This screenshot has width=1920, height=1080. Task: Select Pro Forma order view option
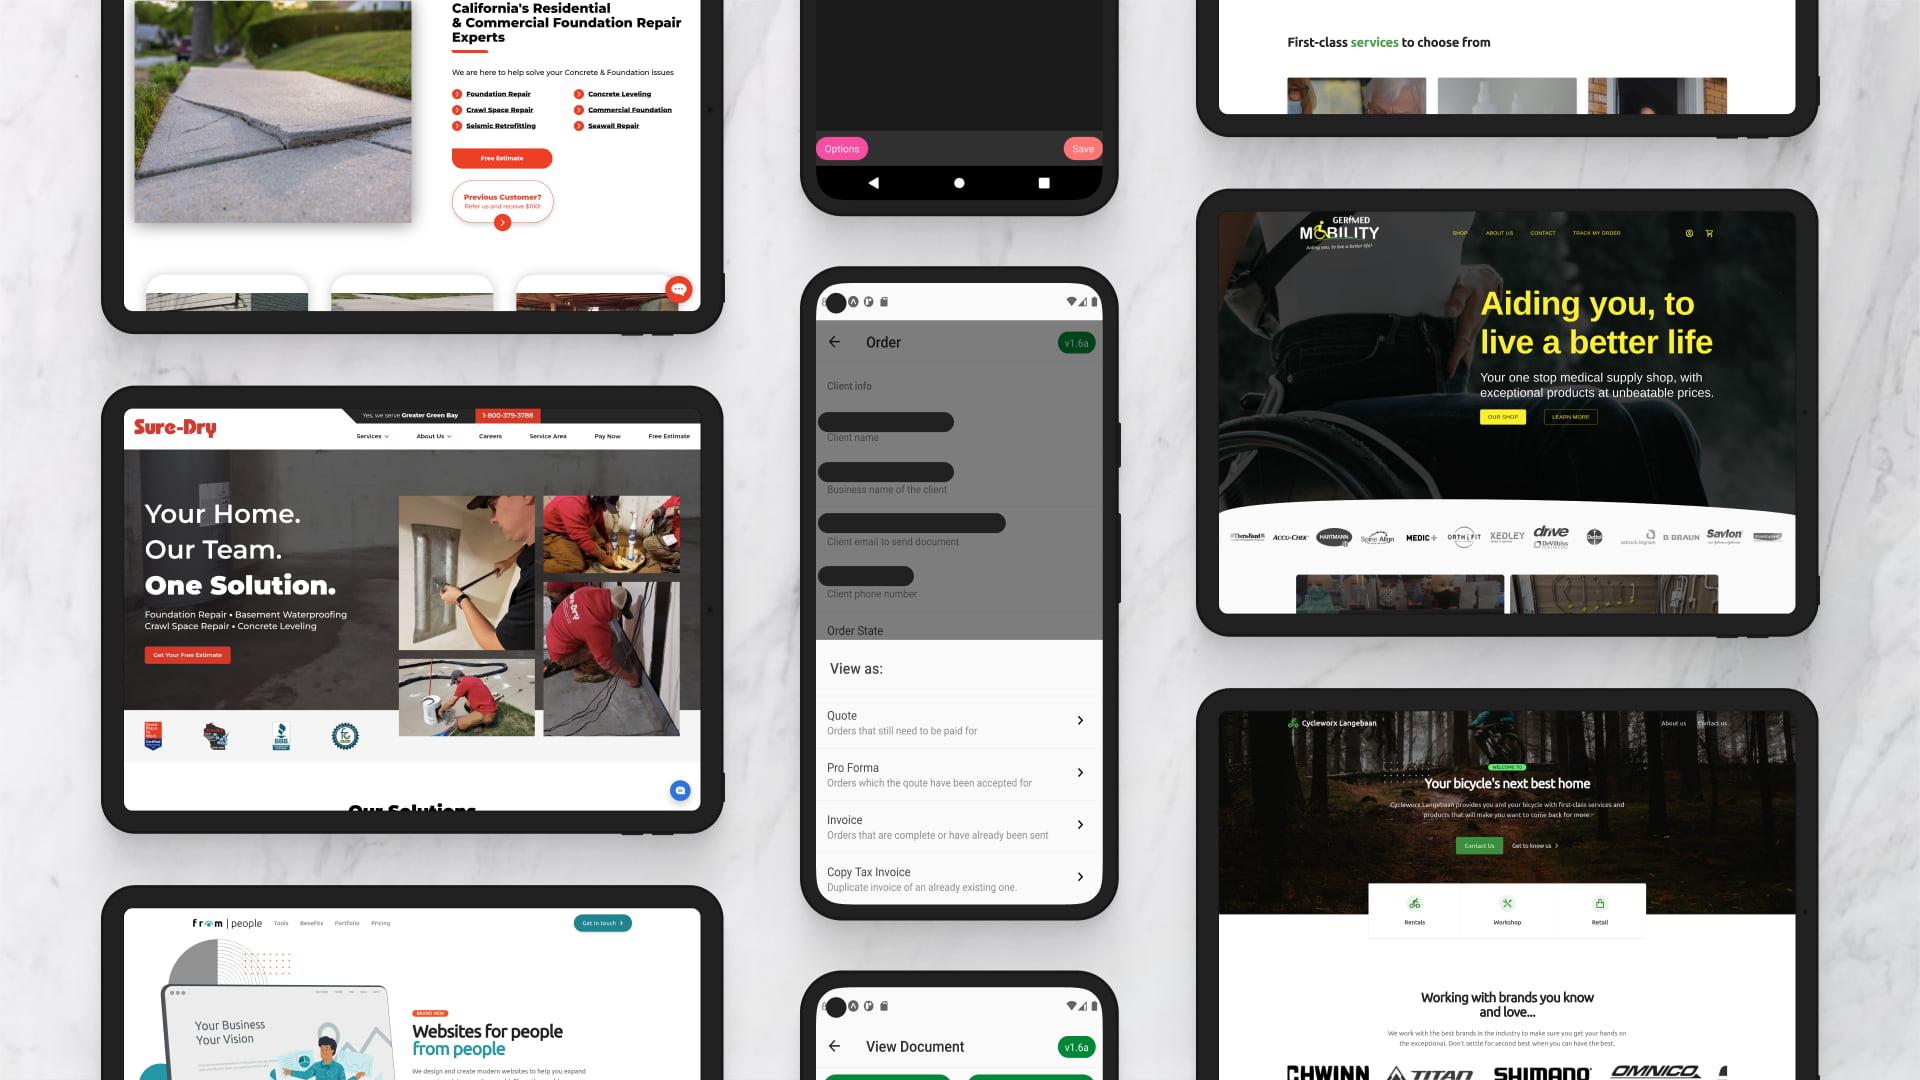point(959,773)
